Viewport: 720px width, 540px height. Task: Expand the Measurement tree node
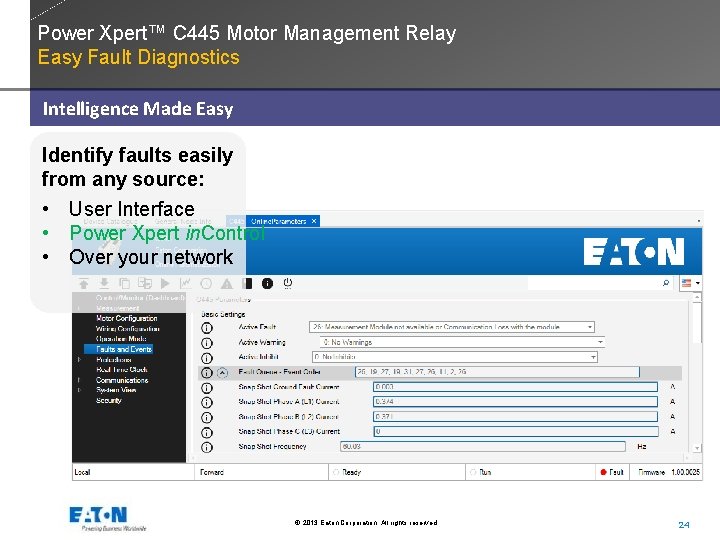79,308
